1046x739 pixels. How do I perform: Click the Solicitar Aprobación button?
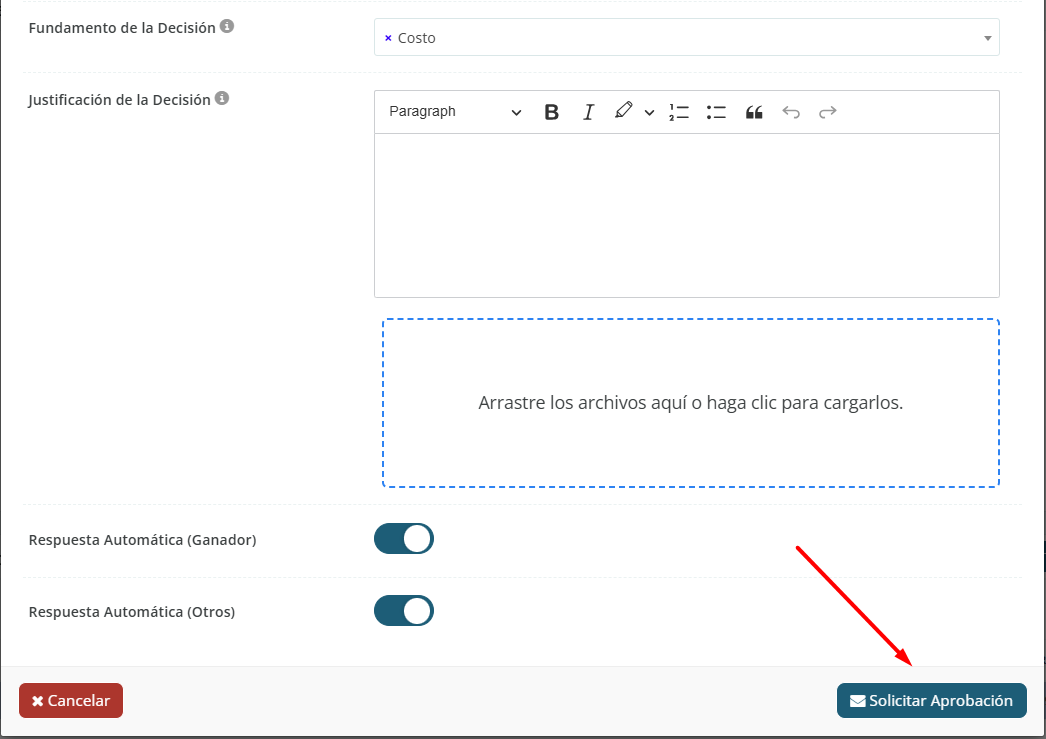click(x=931, y=701)
